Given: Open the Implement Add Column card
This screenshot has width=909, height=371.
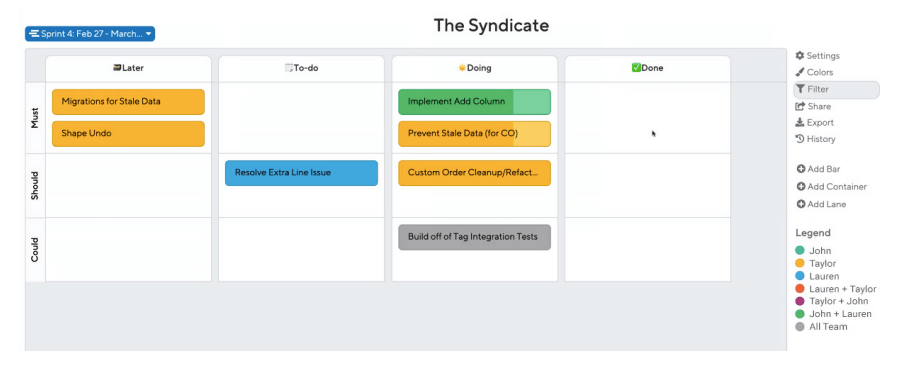Looking at the screenshot, I should (x=474, y=102).
